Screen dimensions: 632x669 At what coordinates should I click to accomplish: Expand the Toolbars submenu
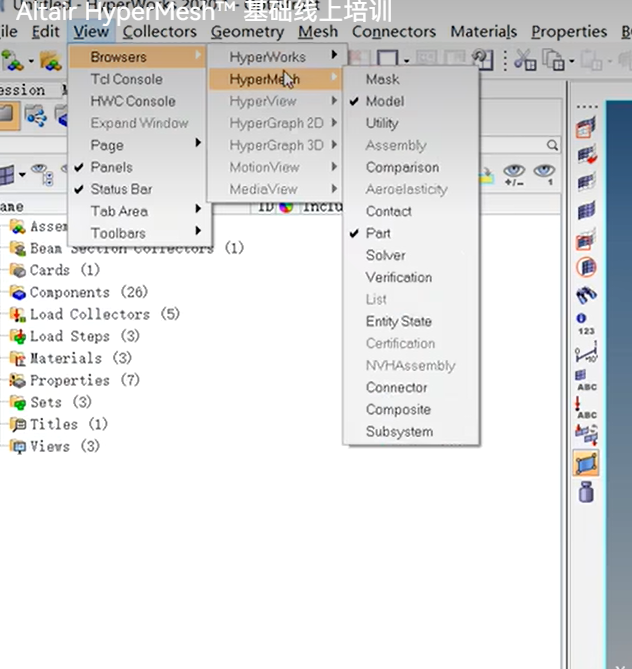click(137, 233)
